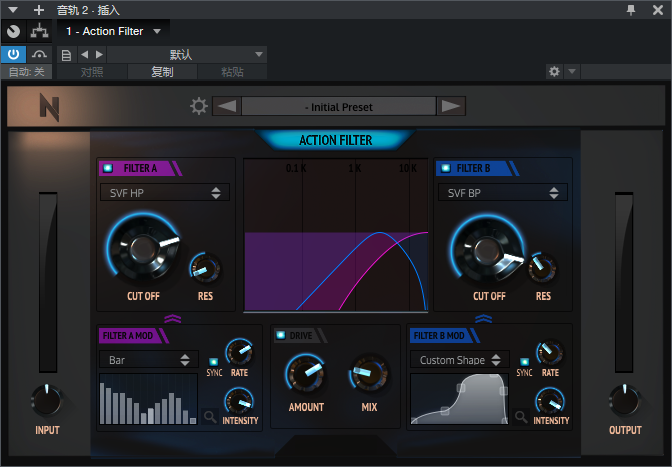This screenshot has height=467, width=672.
Task: Expand arrow next to host gear
Action: click(572, 71)
